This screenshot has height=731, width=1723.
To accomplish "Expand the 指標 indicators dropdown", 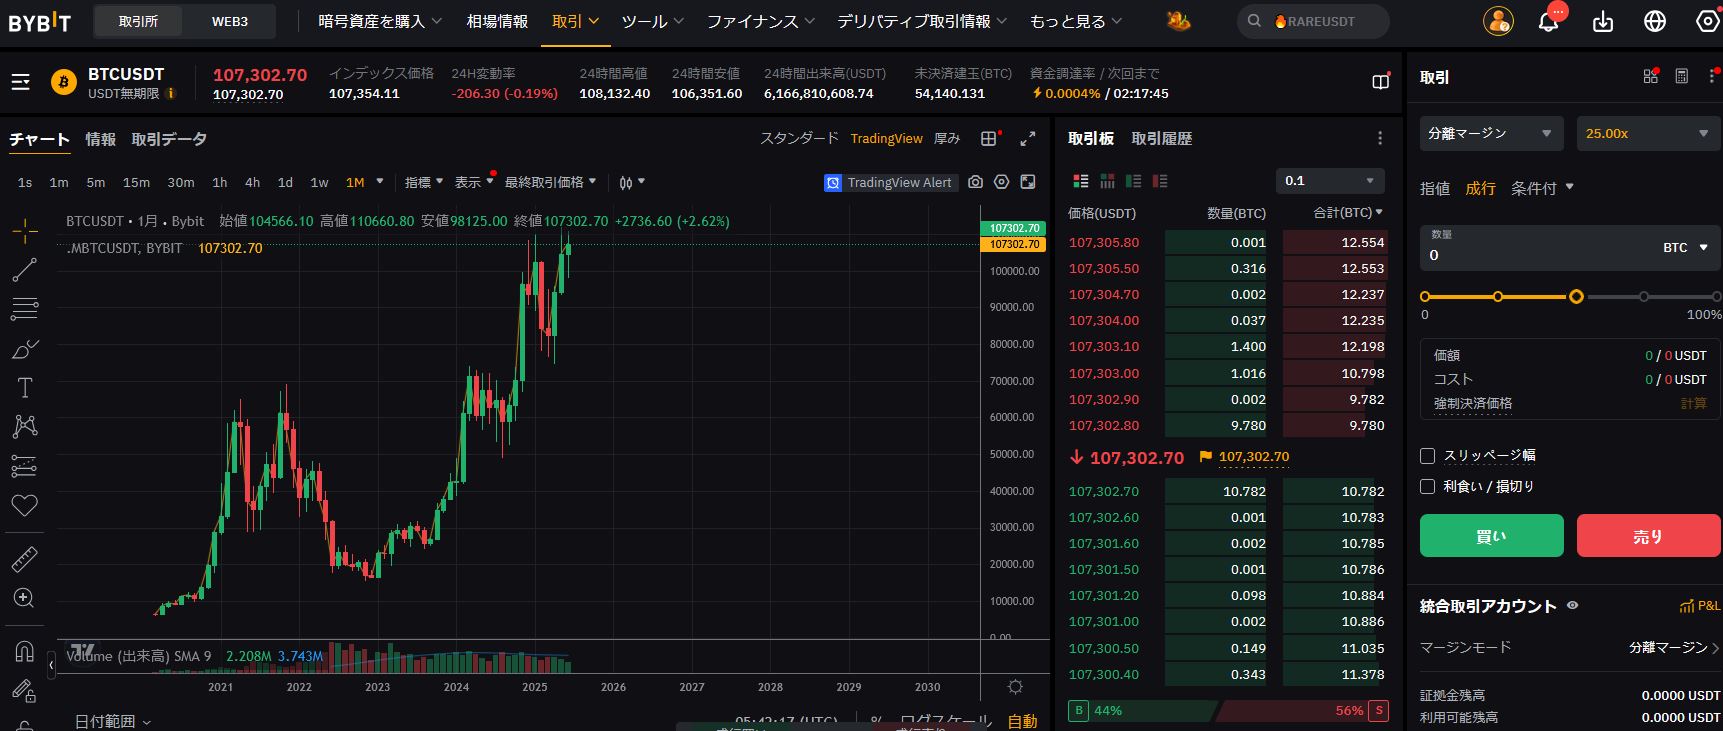I will [x=424, y=182].
